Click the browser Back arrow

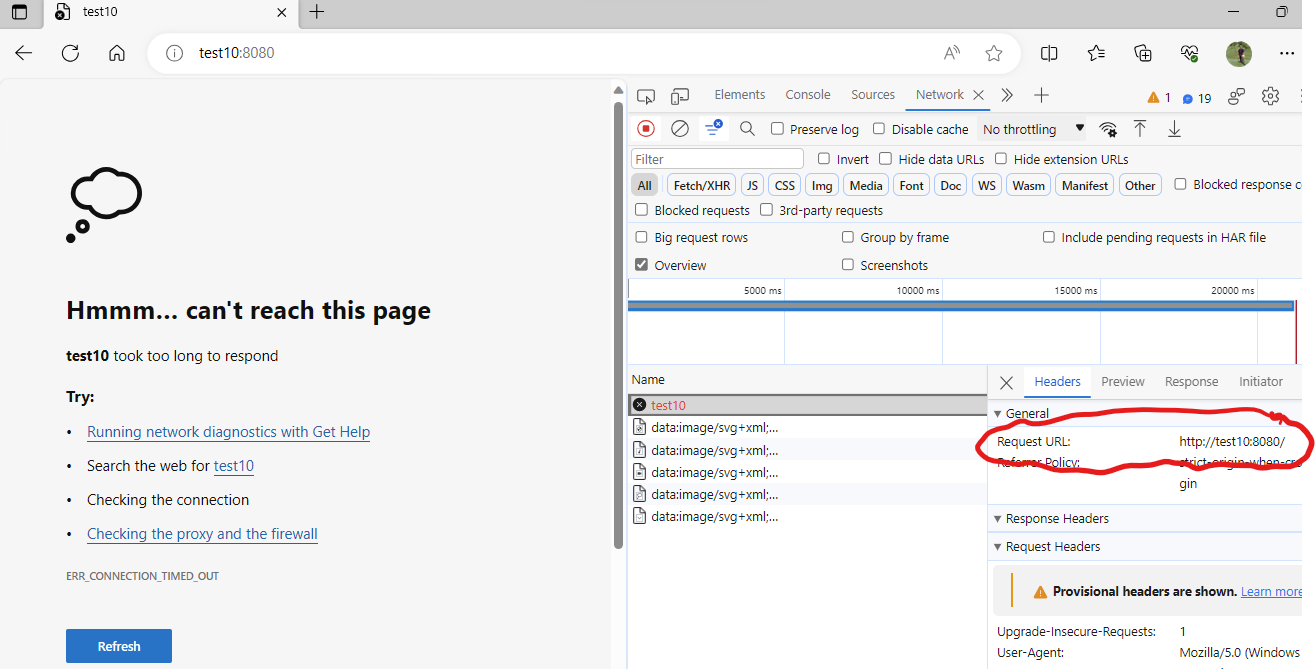(x=24, y=53)
